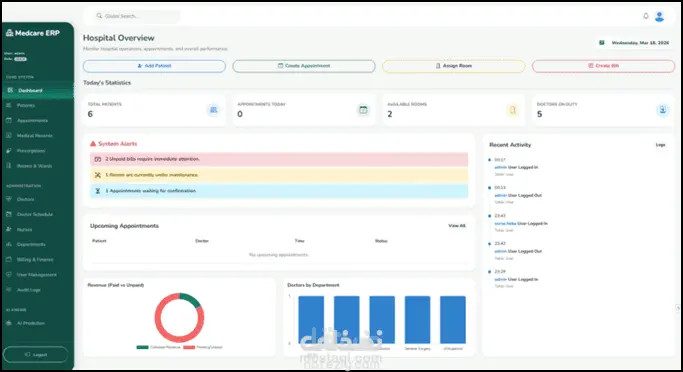Open Logs link in Recent Activity
The width and height of the screenshot is (683, 372).
point(660,145)
